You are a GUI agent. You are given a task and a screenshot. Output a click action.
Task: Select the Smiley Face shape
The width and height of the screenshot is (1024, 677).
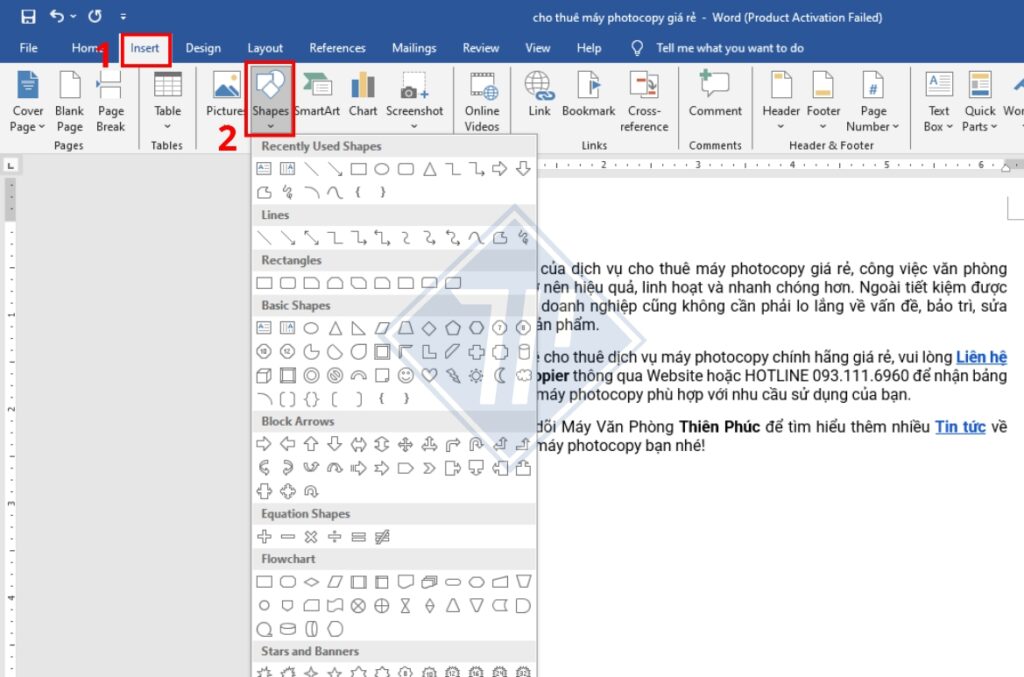[406, 375]
